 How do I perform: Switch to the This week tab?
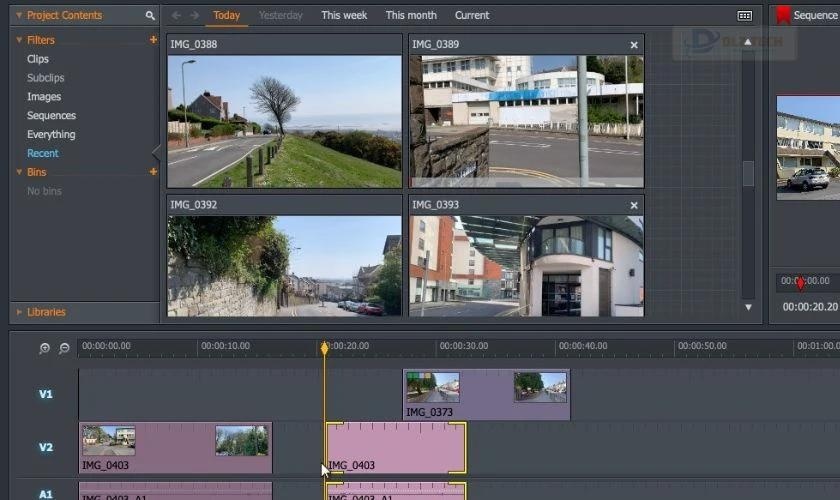[x=344, y=16]
